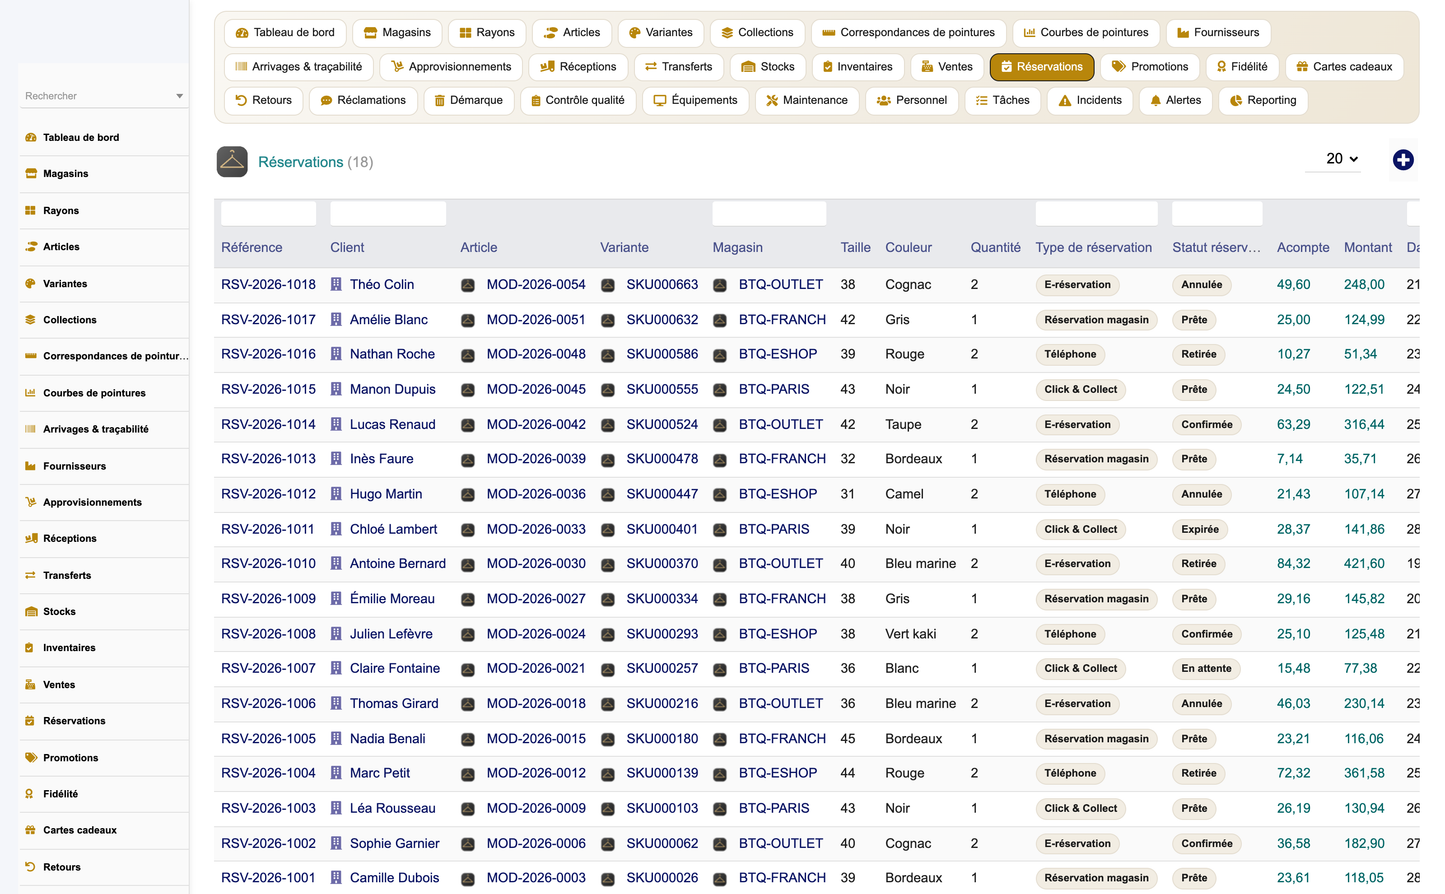
Task: Open Arrivages & traçabilité in the sidebar
Action: tap(103, 430)
